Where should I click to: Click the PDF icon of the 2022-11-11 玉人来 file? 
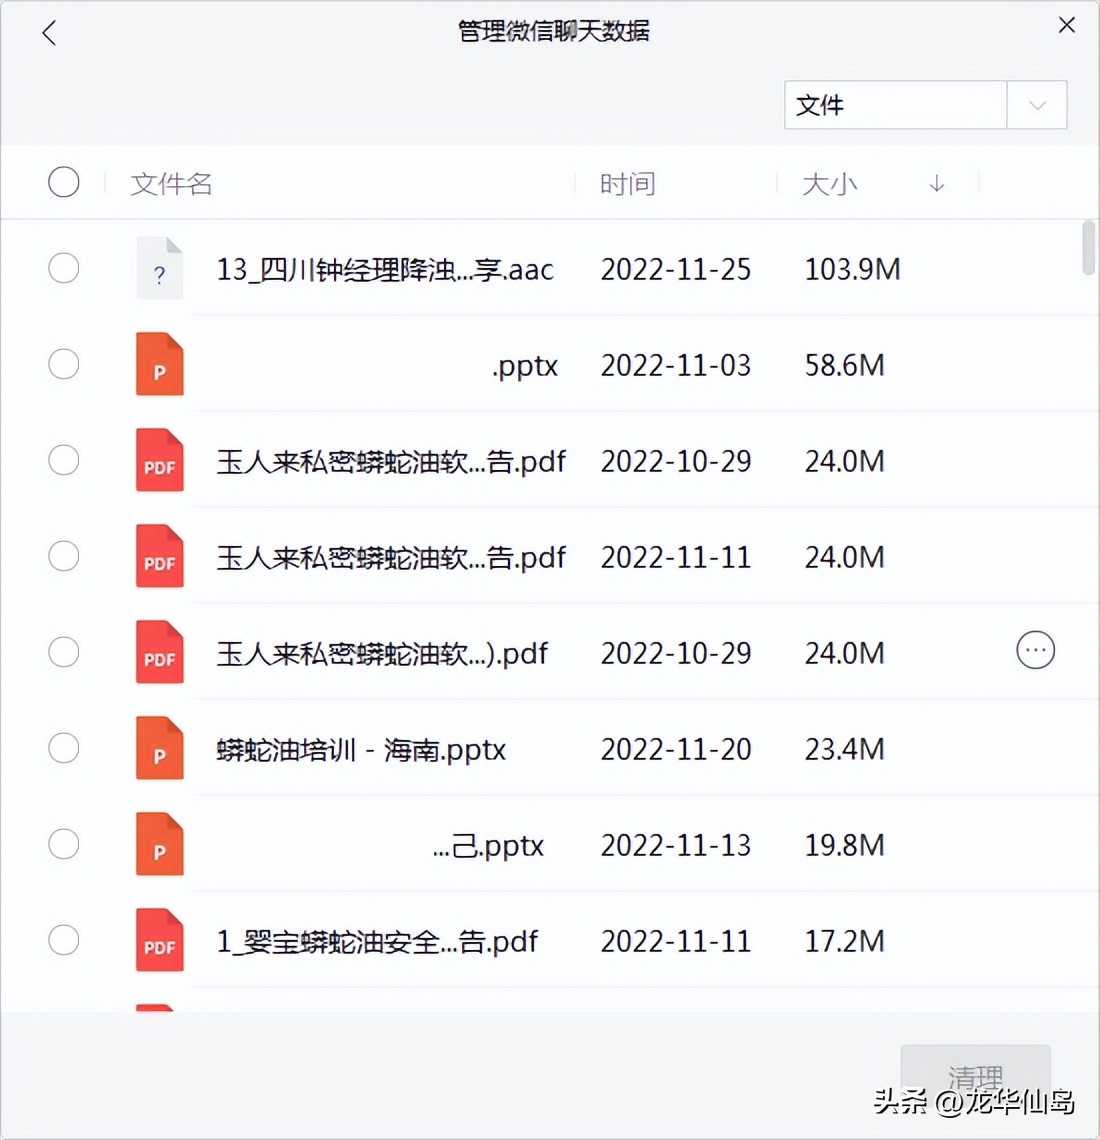(158, 556)
